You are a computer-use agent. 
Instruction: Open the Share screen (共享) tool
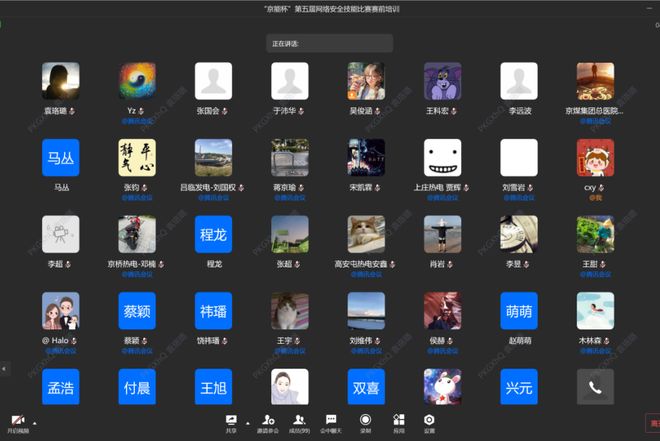[231, 421]
